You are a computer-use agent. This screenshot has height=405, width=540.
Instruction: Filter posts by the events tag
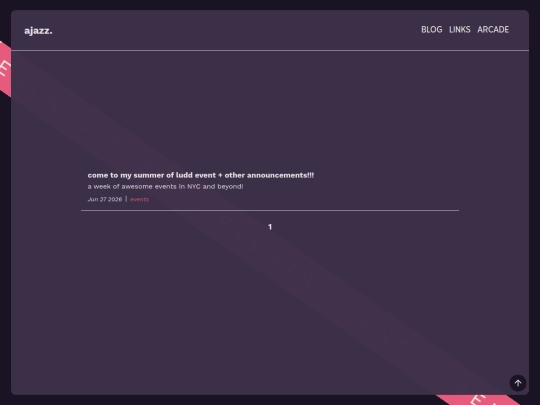pos(139,199)
